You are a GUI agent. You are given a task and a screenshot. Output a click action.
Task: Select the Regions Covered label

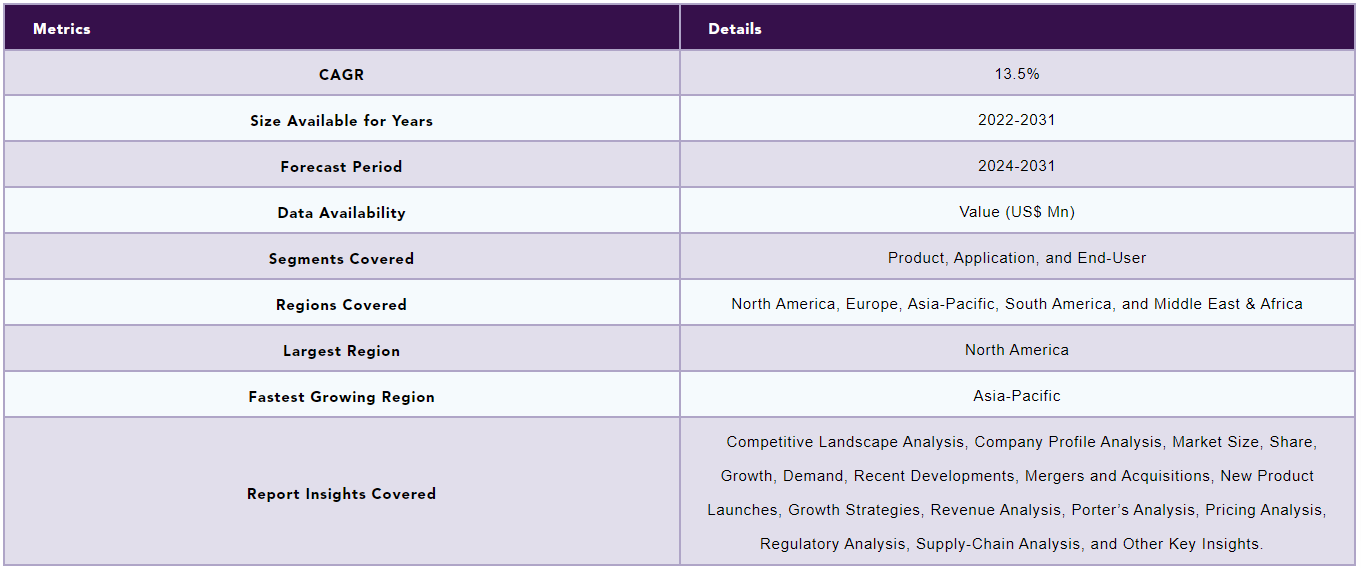pyautogui.click(x=341, y=305)
